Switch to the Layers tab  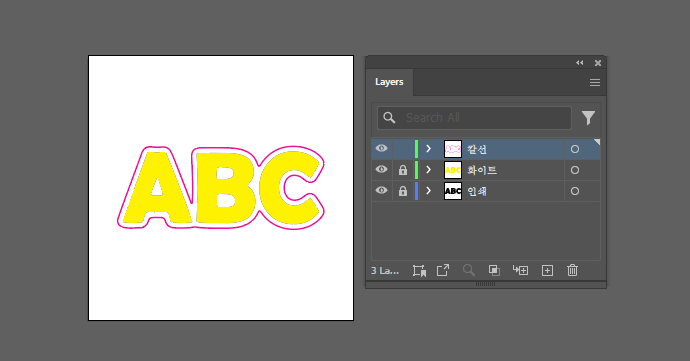point(389,82)
